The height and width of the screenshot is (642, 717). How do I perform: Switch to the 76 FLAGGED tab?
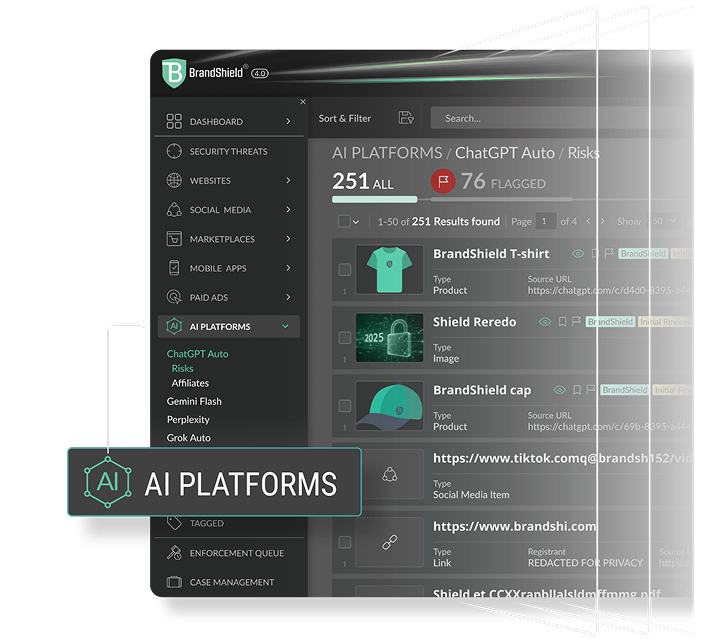(503, 182)
